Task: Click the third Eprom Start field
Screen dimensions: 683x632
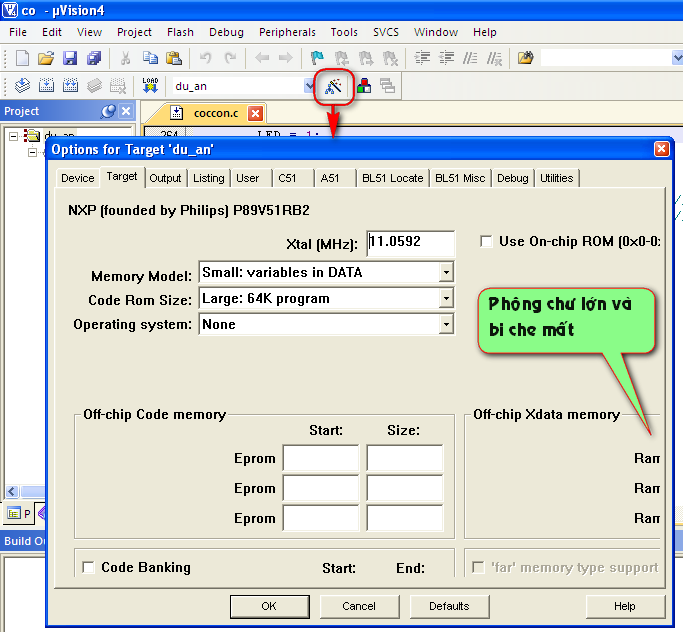Action: coord(321,518)
